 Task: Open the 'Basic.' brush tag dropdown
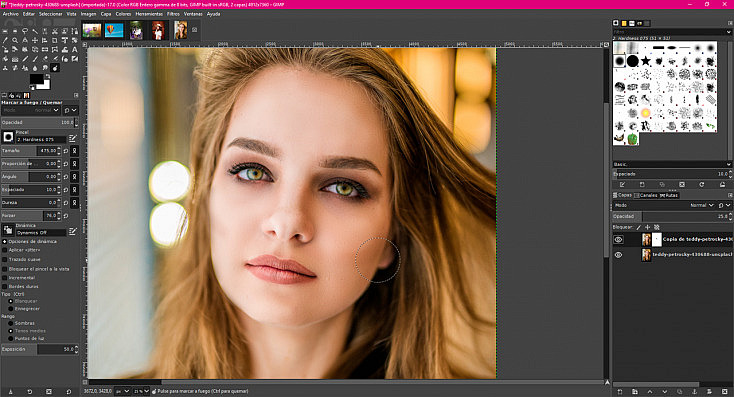click(672, 164)
